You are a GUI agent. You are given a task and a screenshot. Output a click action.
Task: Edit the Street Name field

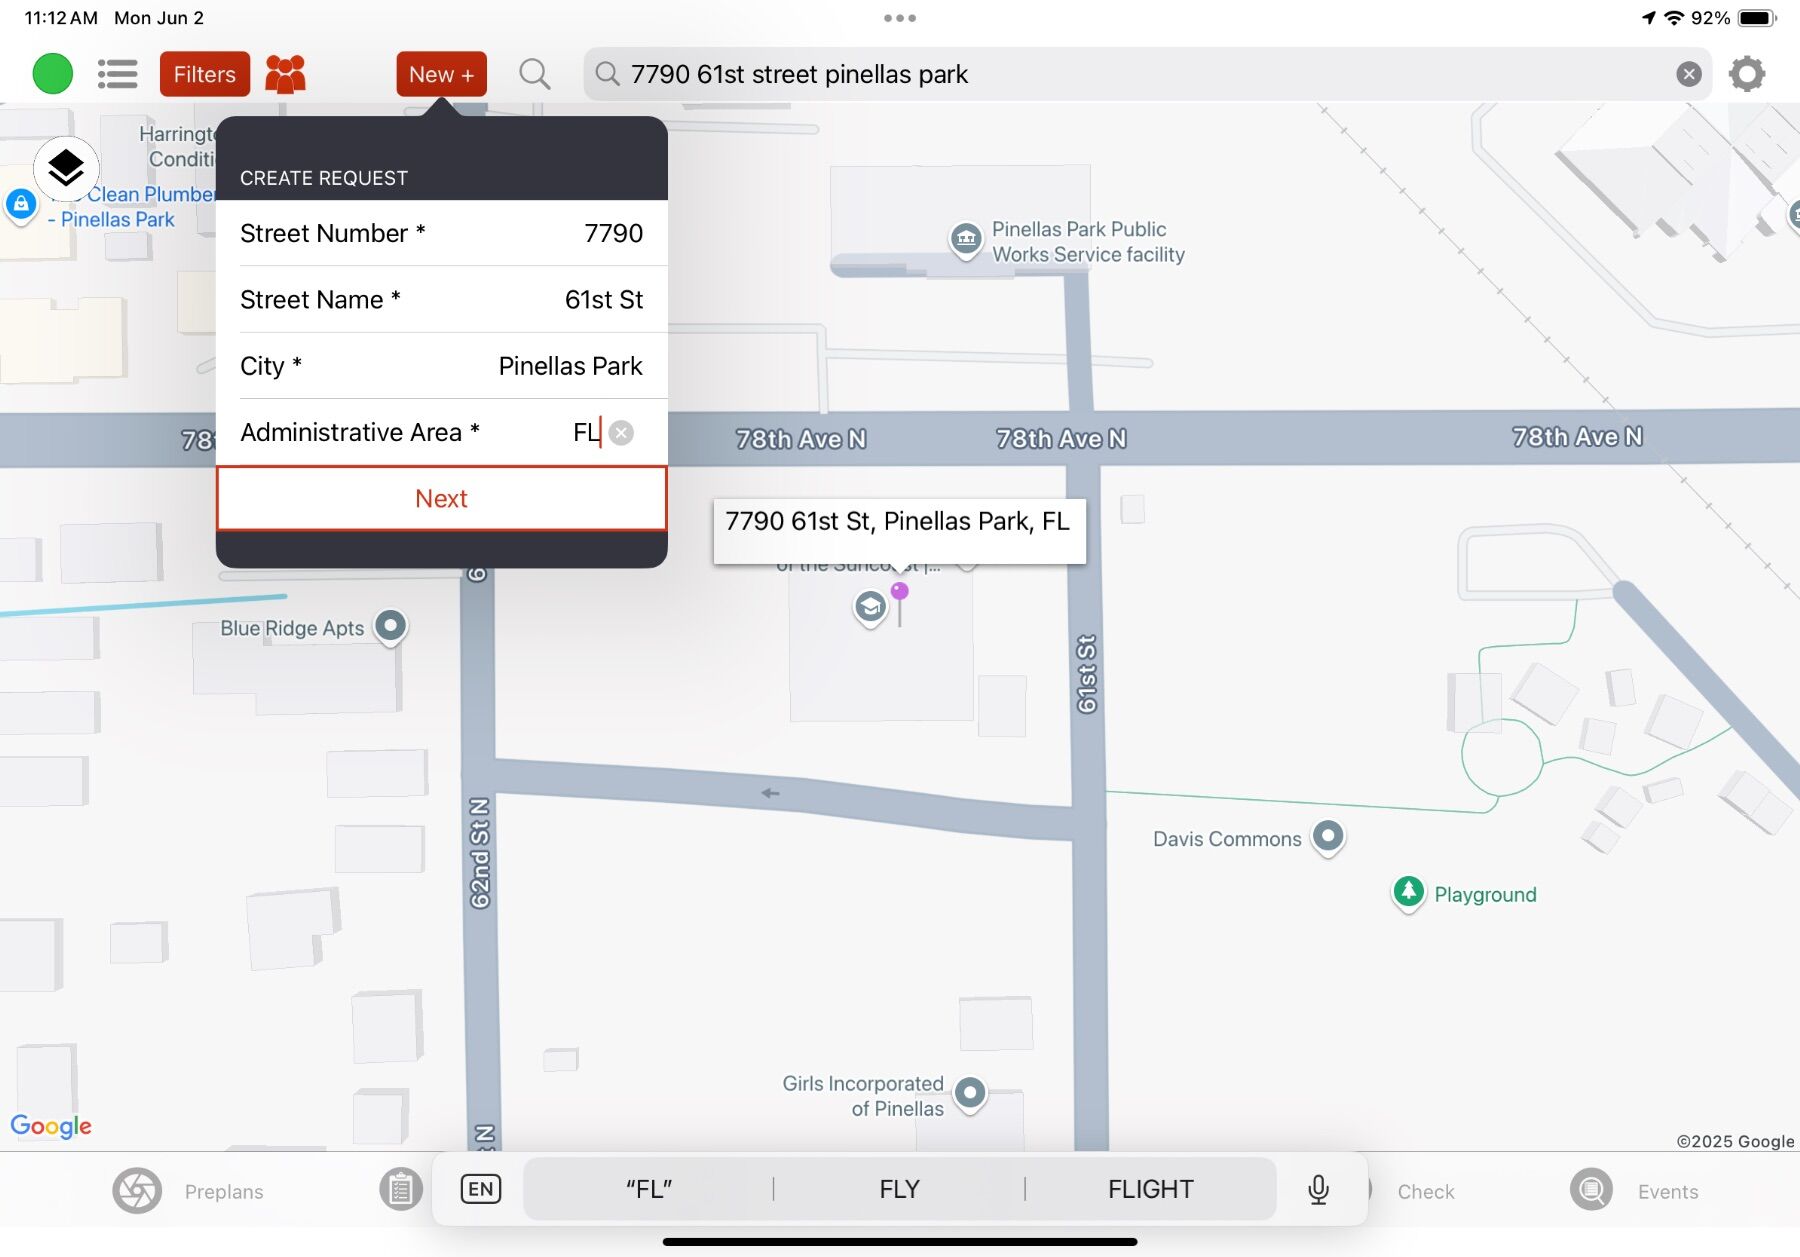tap(441, 300)
